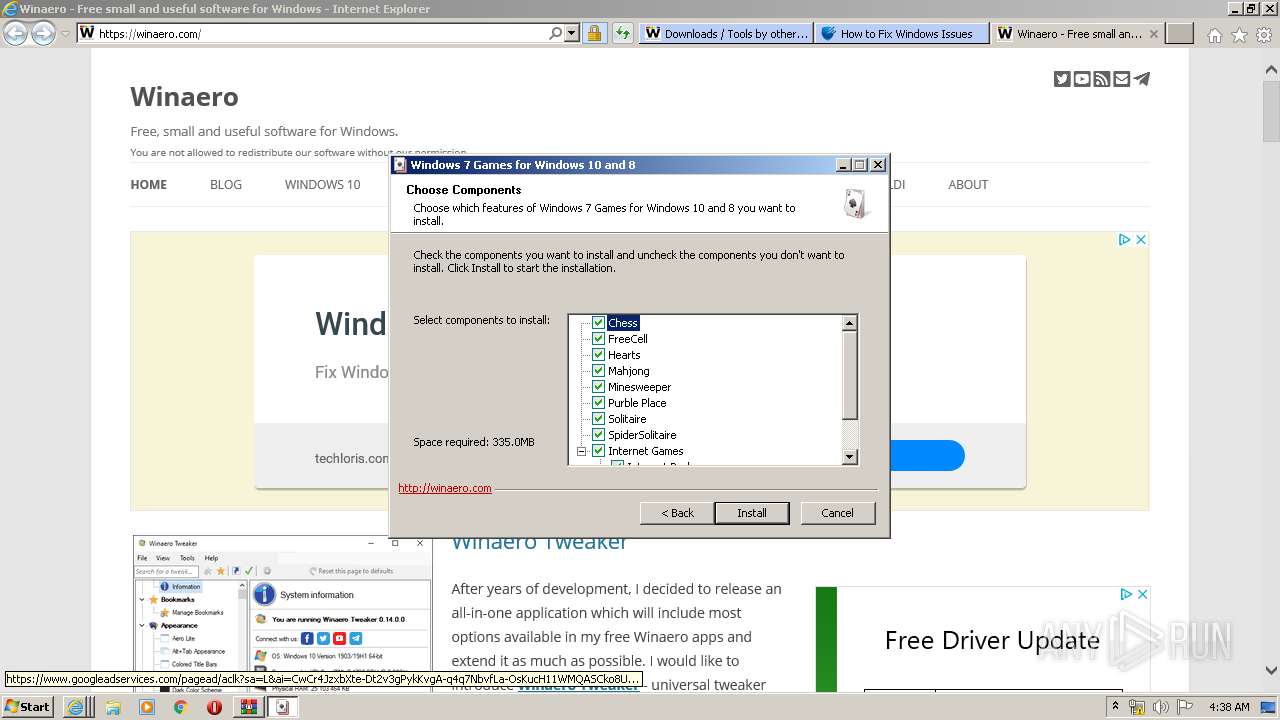Open the Telegram paper-plane icon
The image size is (1280, 720).
click(1142, 79)
